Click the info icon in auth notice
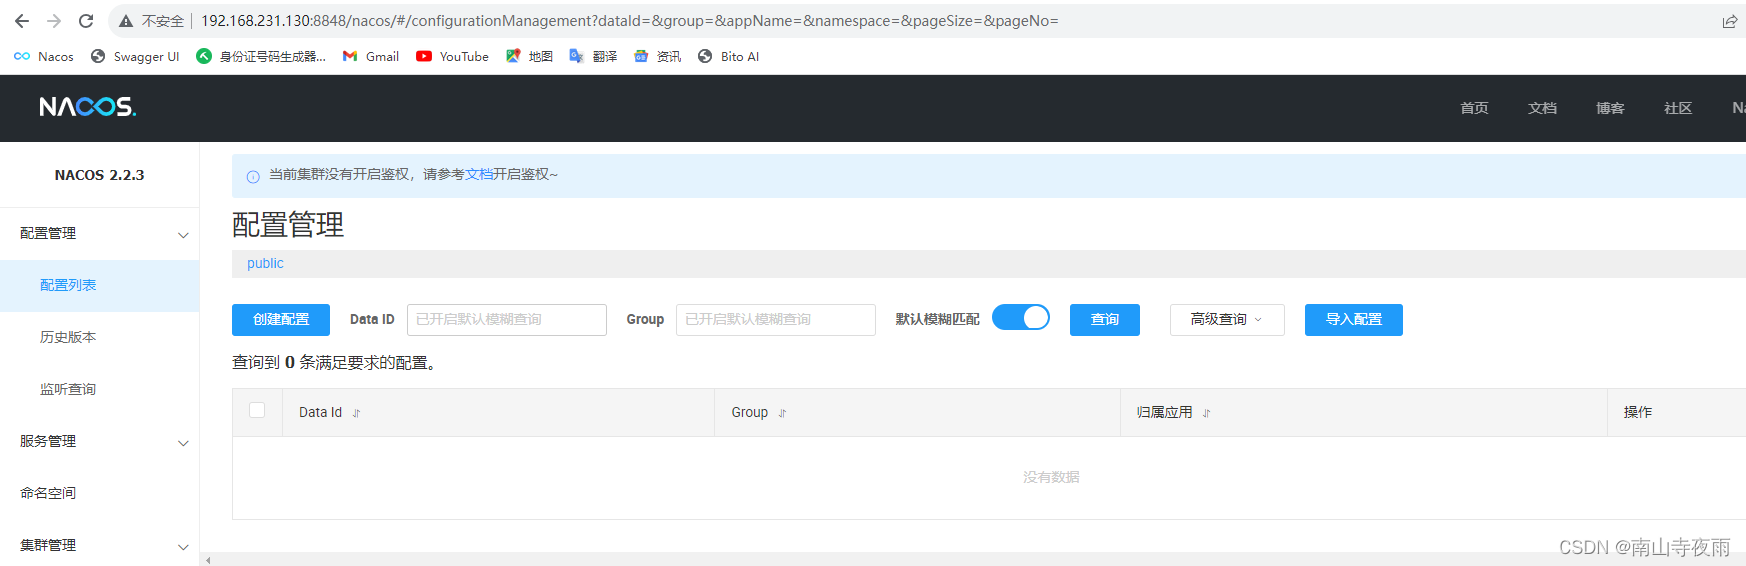The height and width of the screenshot is (566, 1746). click(x=253, y=176)
